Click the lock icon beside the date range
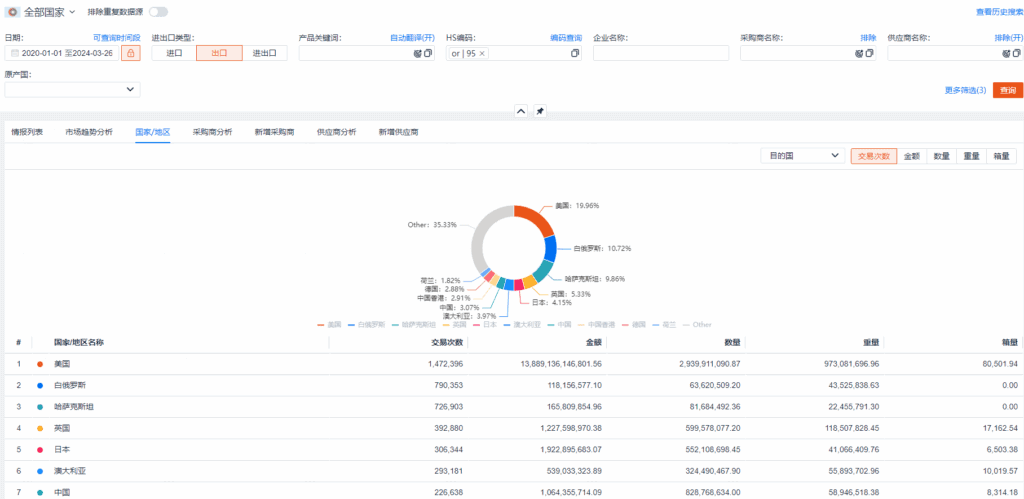The width and height of the screenshot is (1024, 499). 130,53
